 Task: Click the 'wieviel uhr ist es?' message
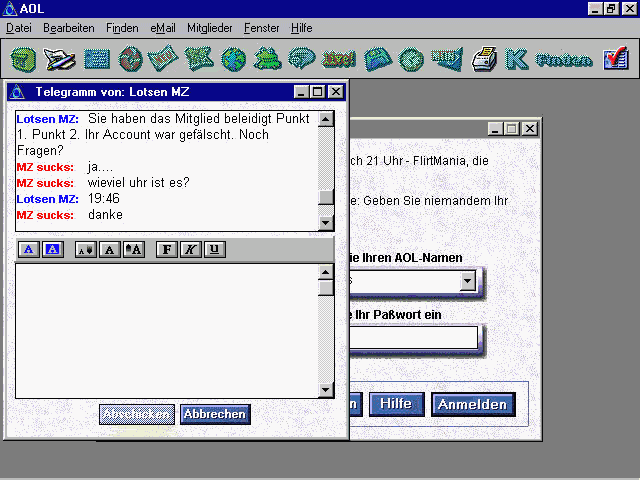[139, 182]
